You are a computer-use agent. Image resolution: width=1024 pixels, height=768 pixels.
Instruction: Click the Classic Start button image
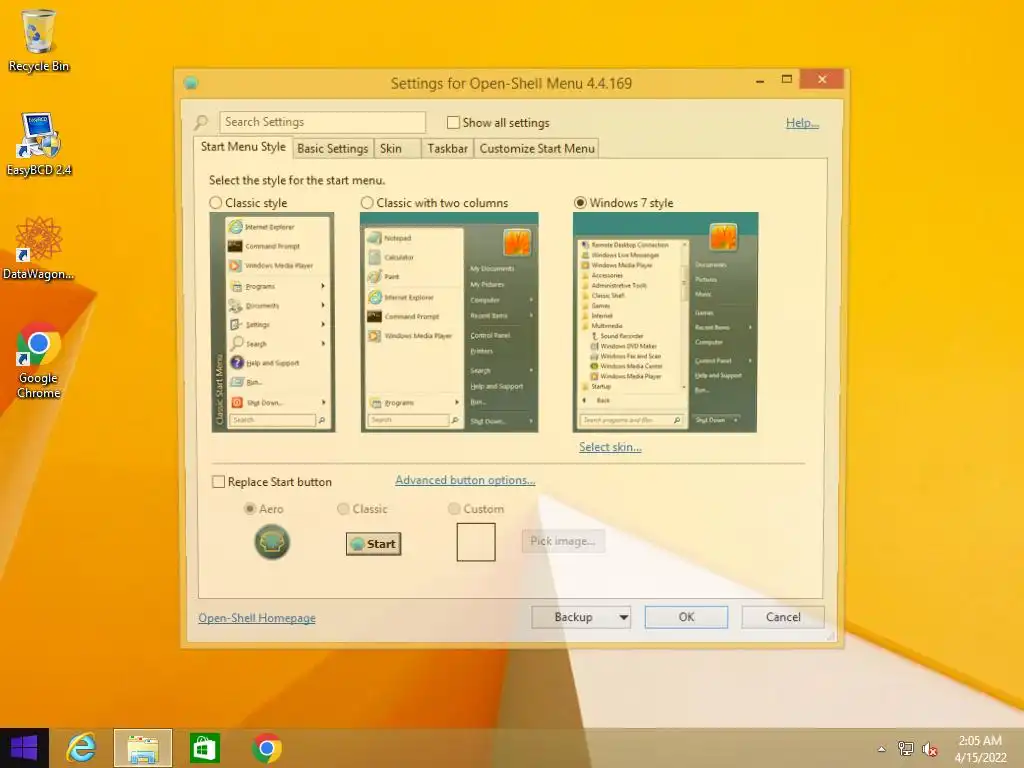(374, 544)
